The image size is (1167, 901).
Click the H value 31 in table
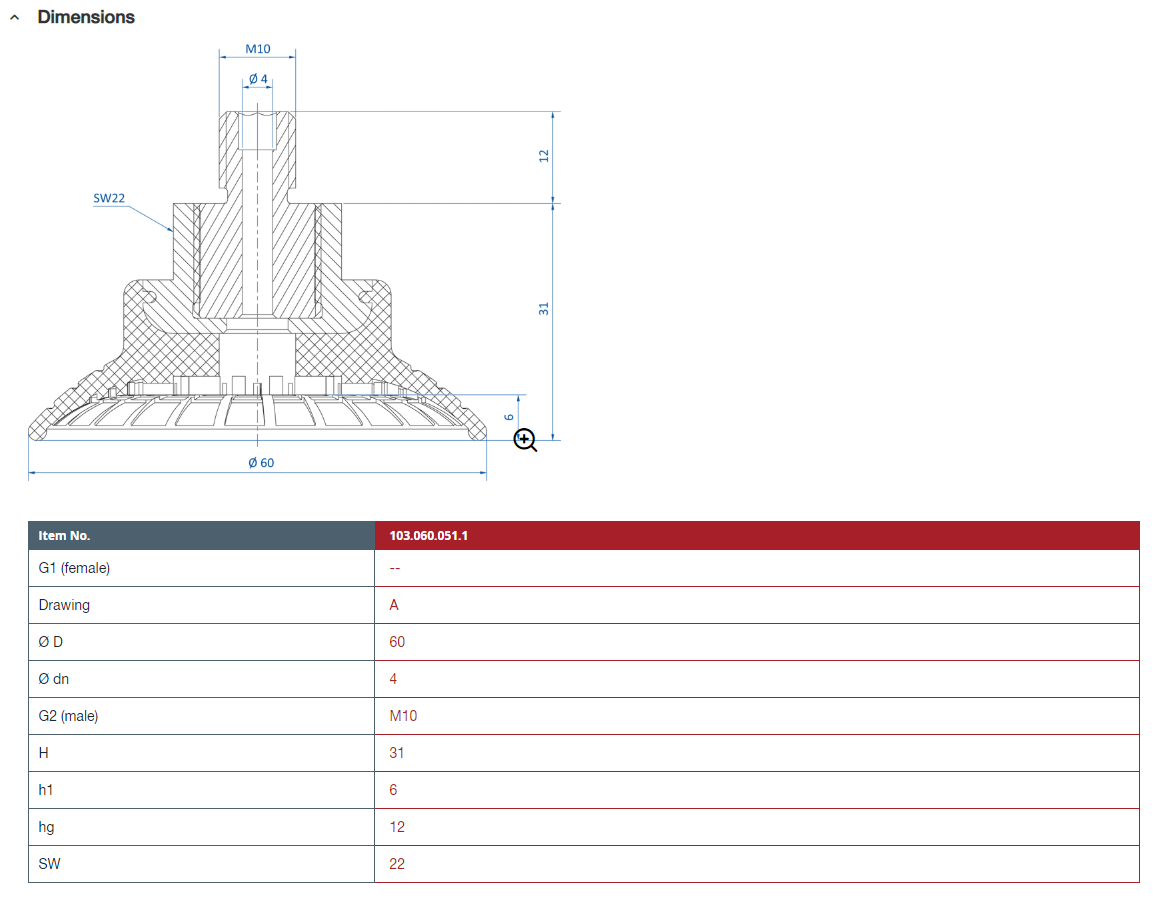(397, 753)
